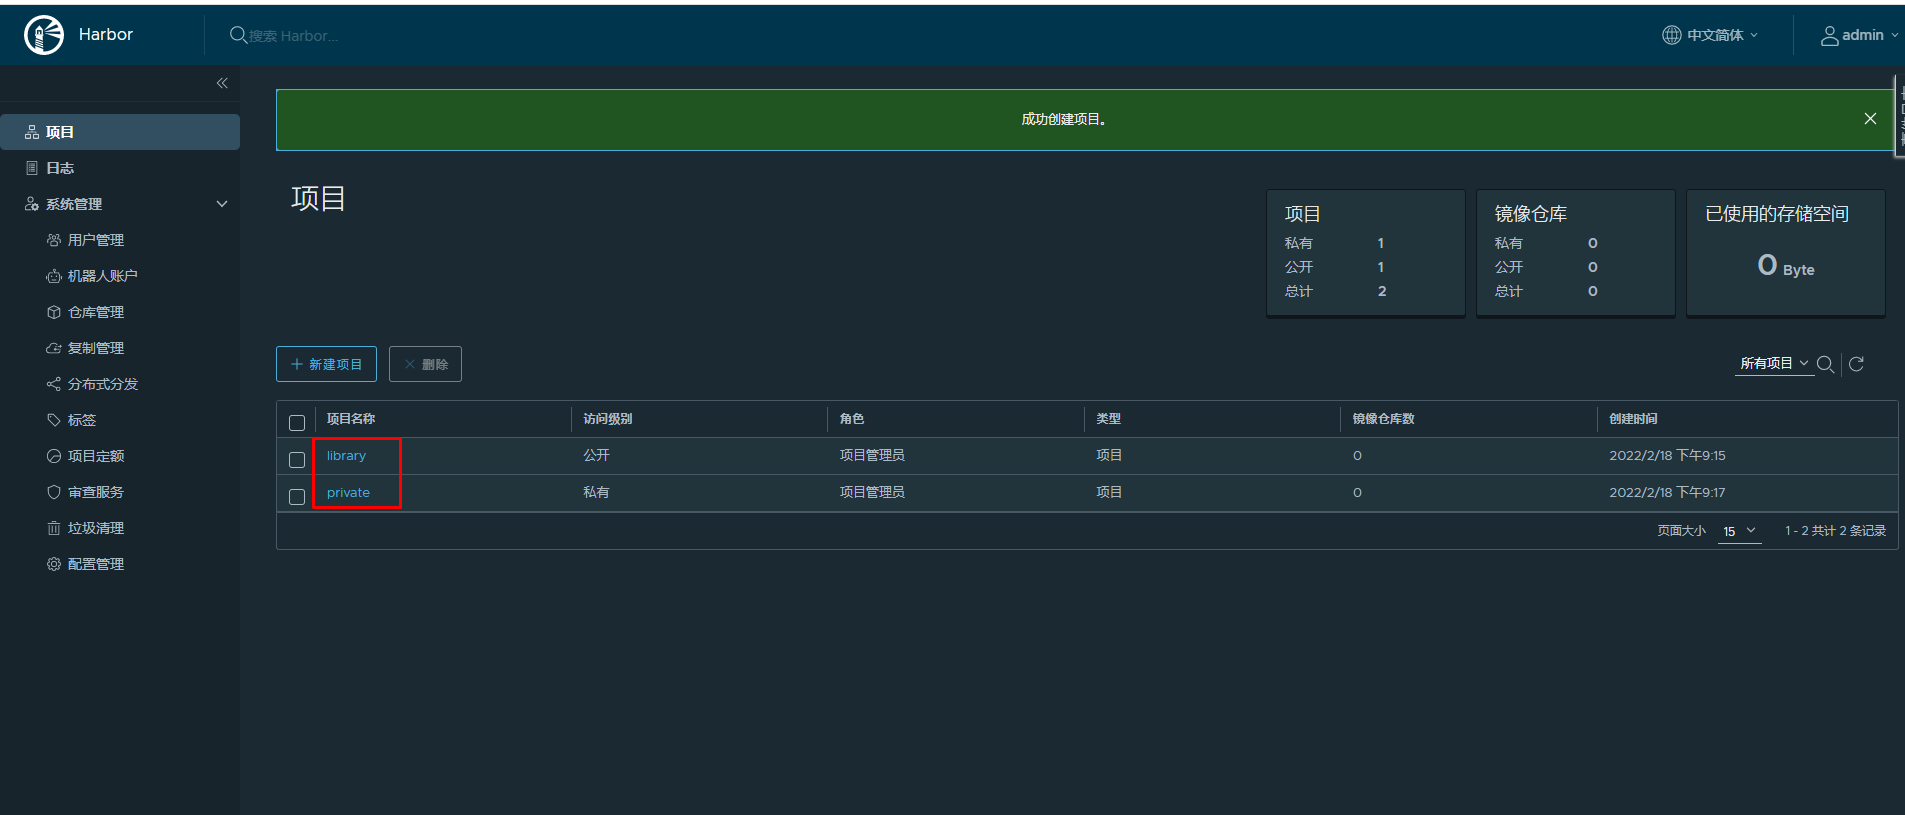
Task: Open 配置管理 configuration settings
Action: pos(95,564)
